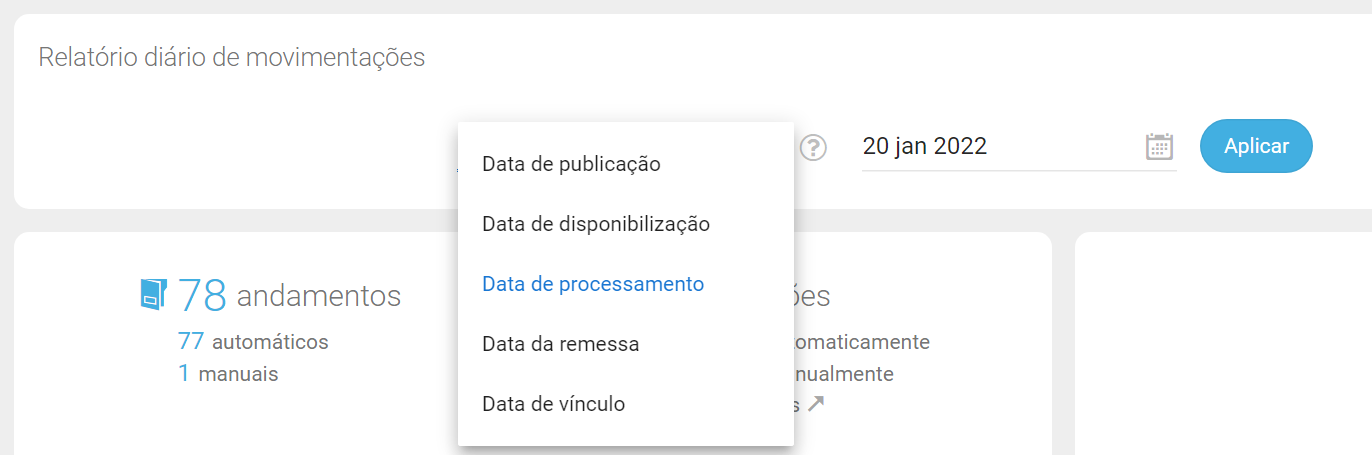Select "Data de publicação" option
This screenshot has width=1372, height=455.
[x=571, y=164]
